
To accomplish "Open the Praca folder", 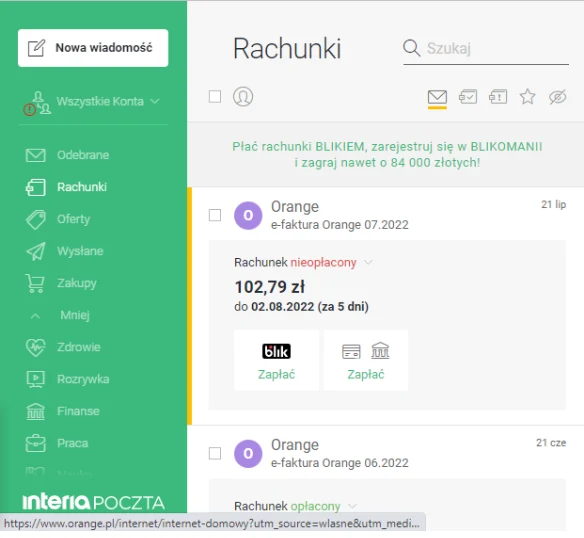I will point(72,443).
